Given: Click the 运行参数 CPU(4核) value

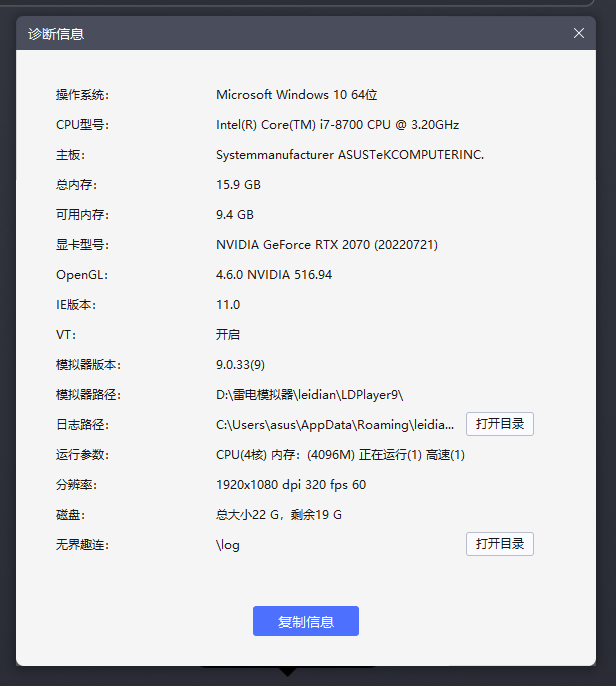Looking at the screenshot, I should (x=340, y=455).
